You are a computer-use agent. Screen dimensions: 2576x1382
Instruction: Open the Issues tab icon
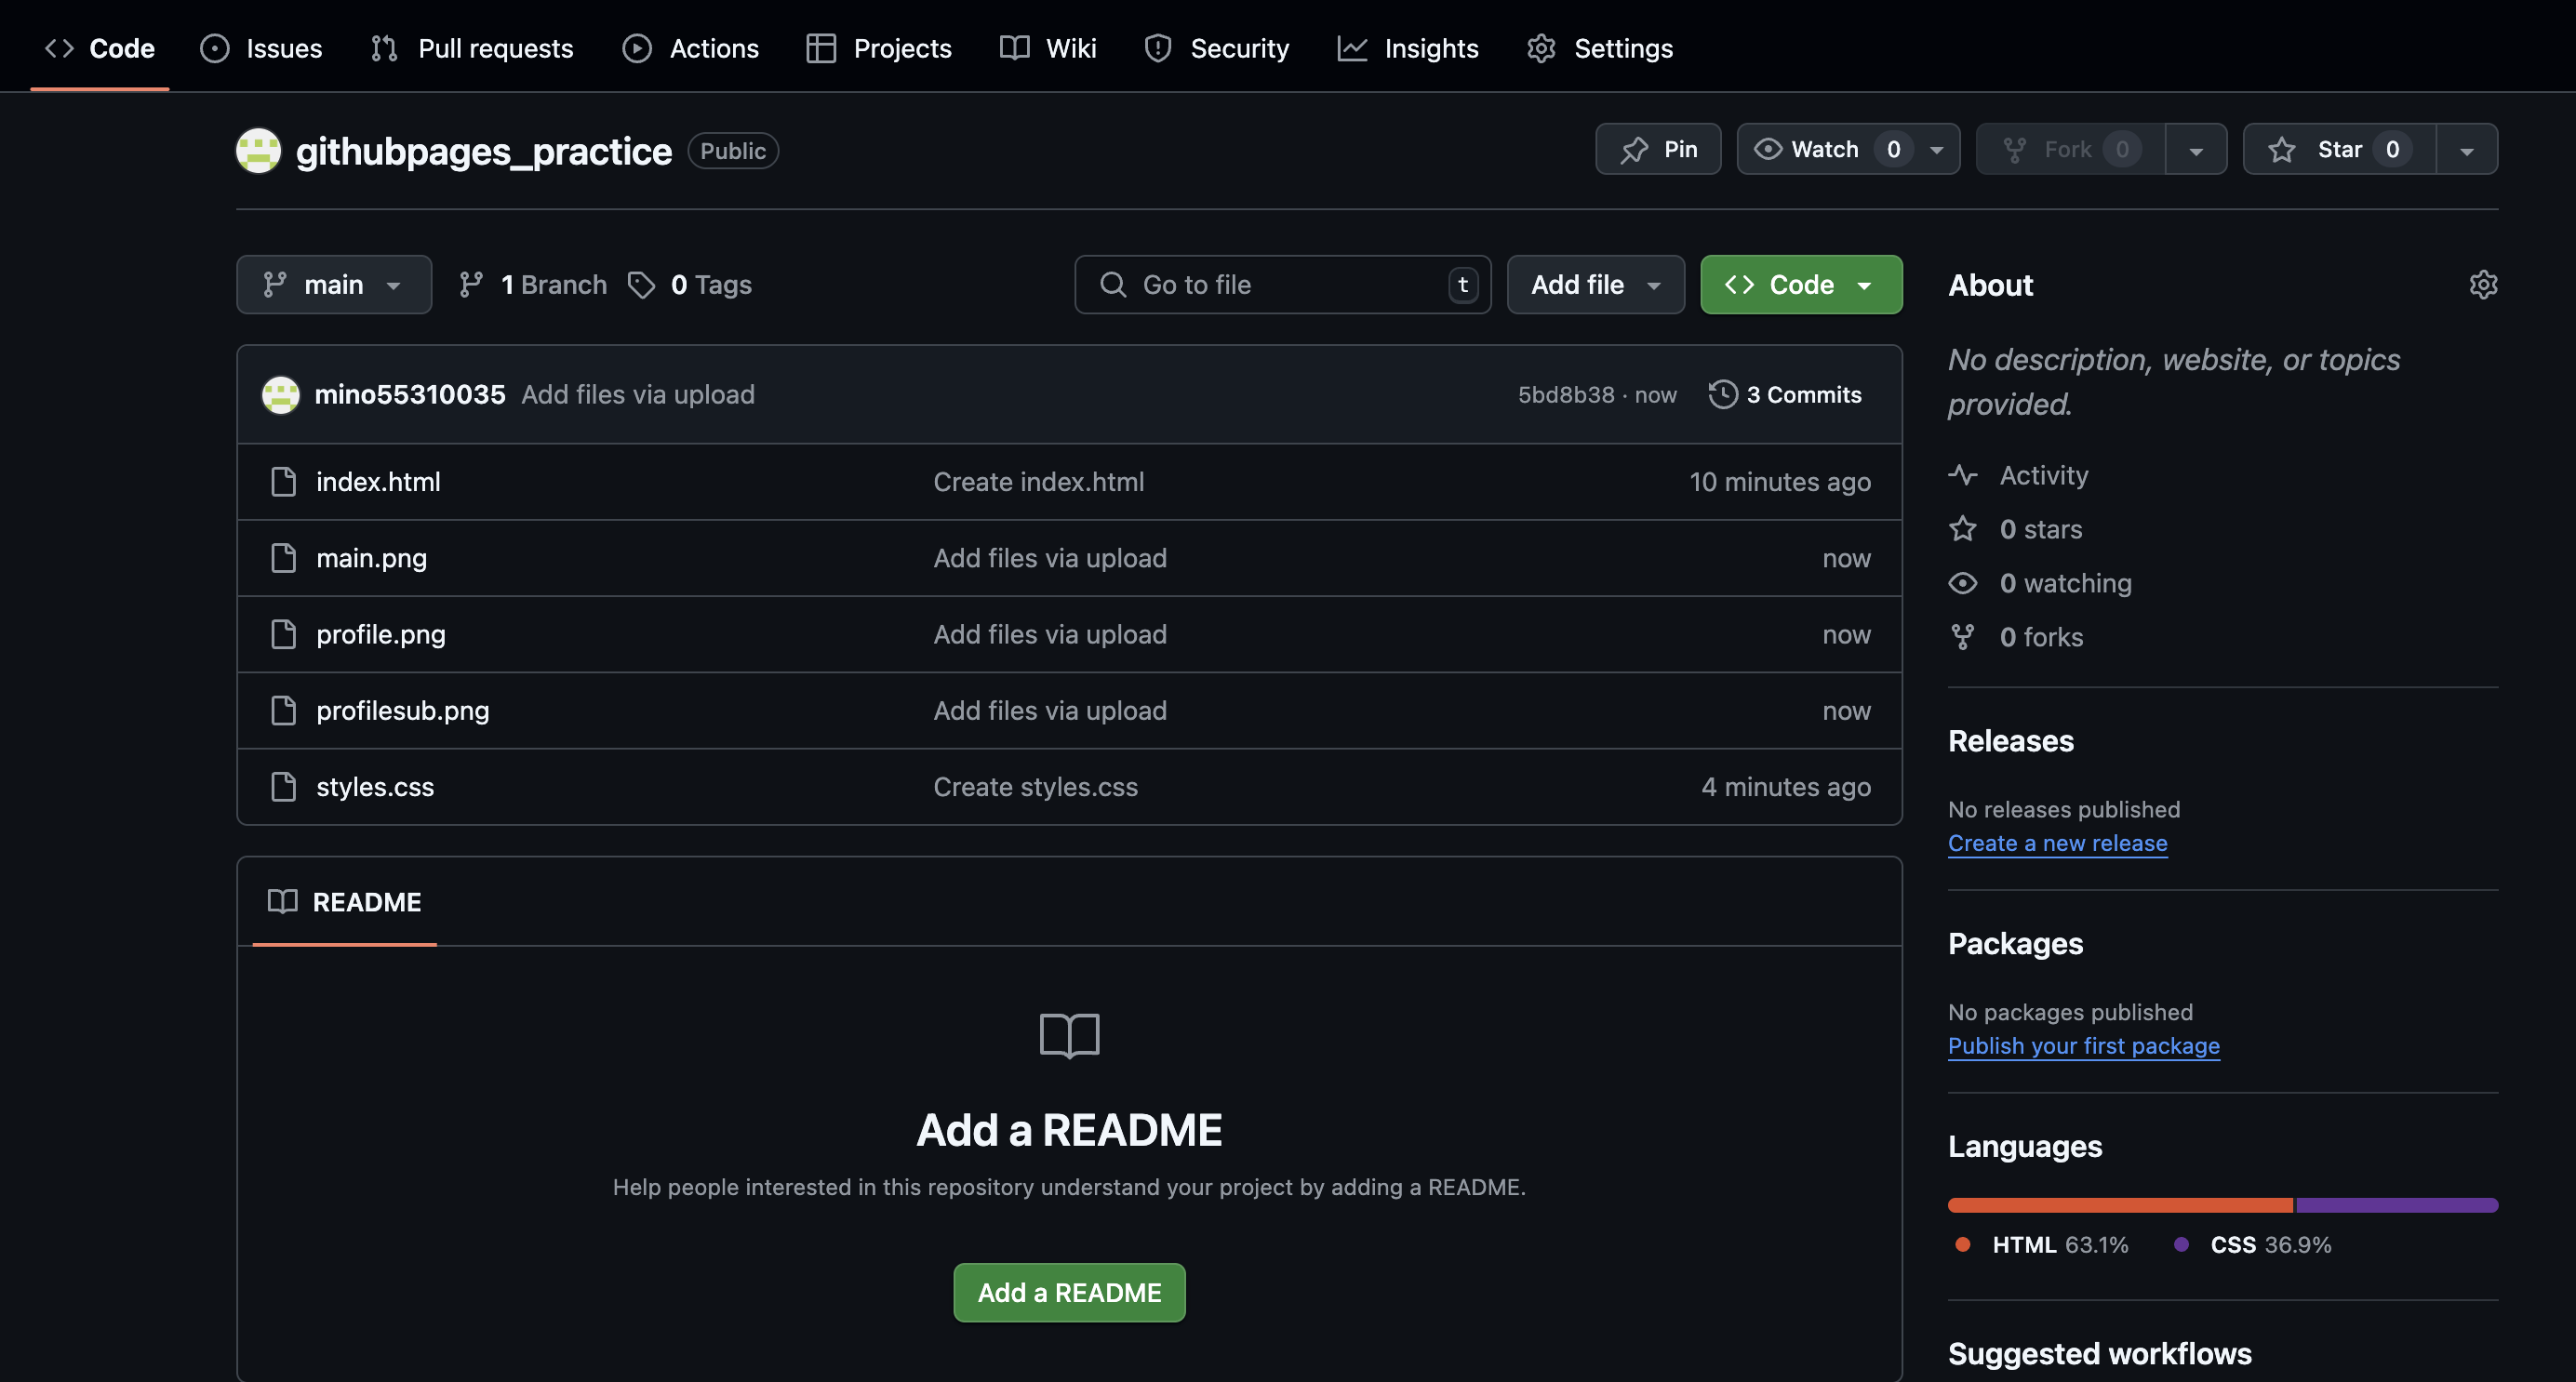click(214, 47)
